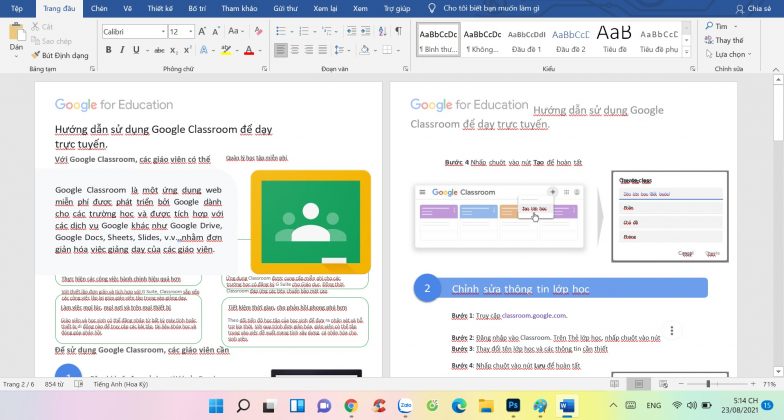Screen dimensions: 784x420
Task: Click the Chia sẻ share button
Action: 759,7
